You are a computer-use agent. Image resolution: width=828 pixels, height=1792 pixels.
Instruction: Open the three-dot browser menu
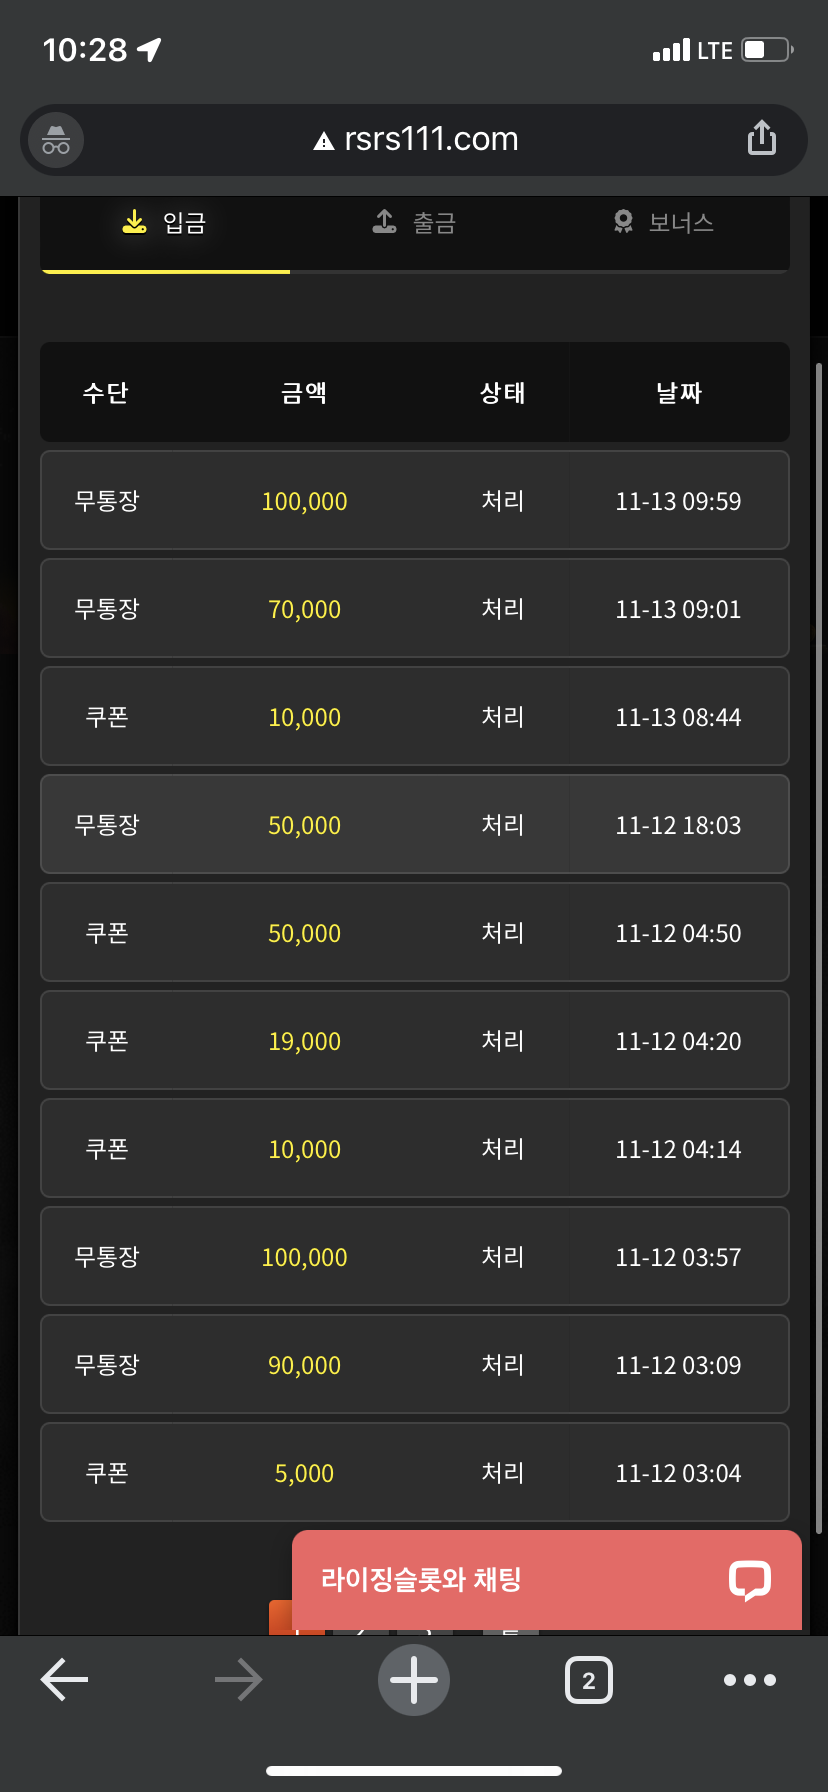point(750,1680)
